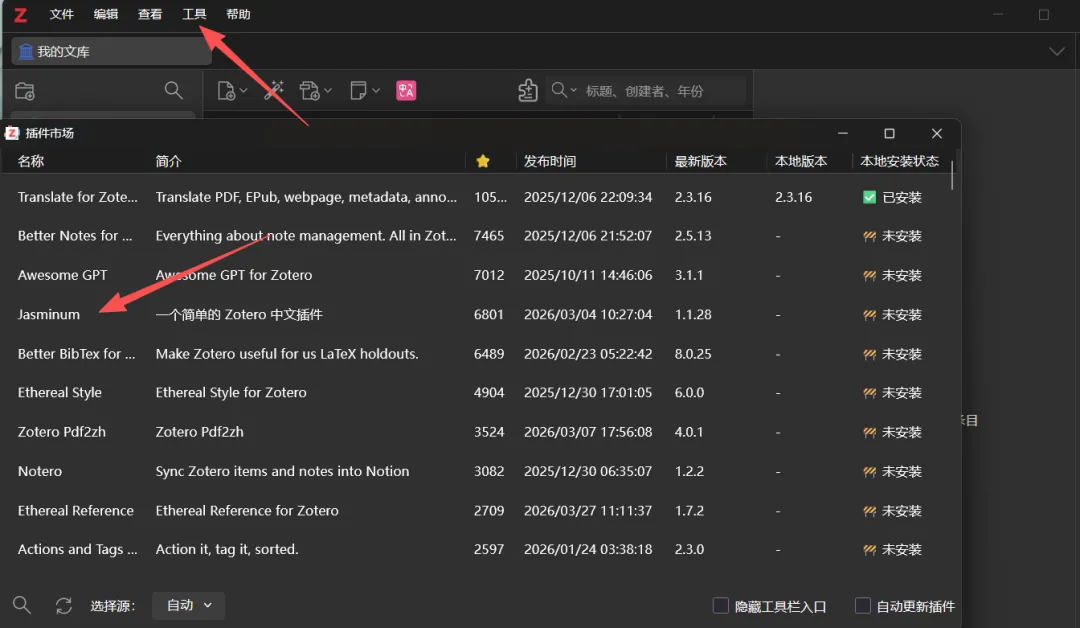Click uninstalled status icon for Ethereal Reference

(x=869, y=511)
